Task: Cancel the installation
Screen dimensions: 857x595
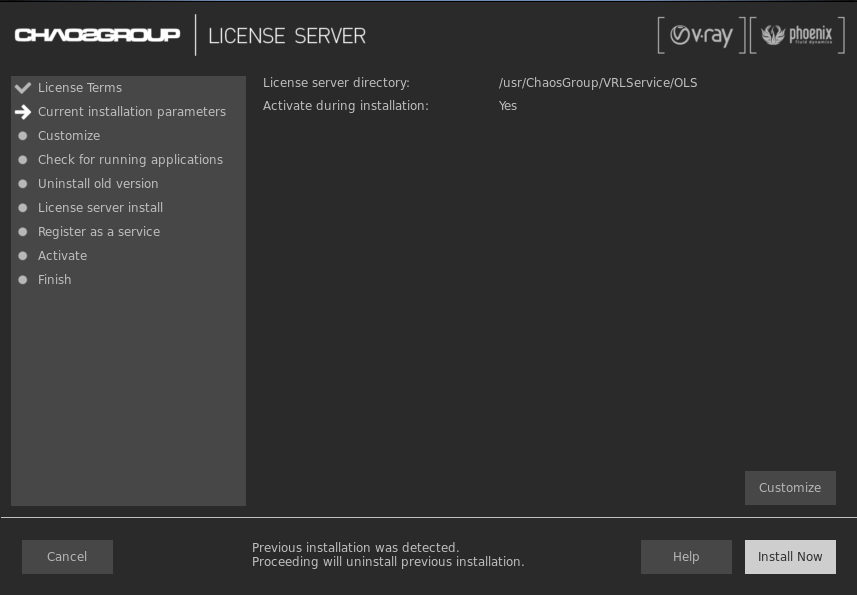Action: [67, 557]
